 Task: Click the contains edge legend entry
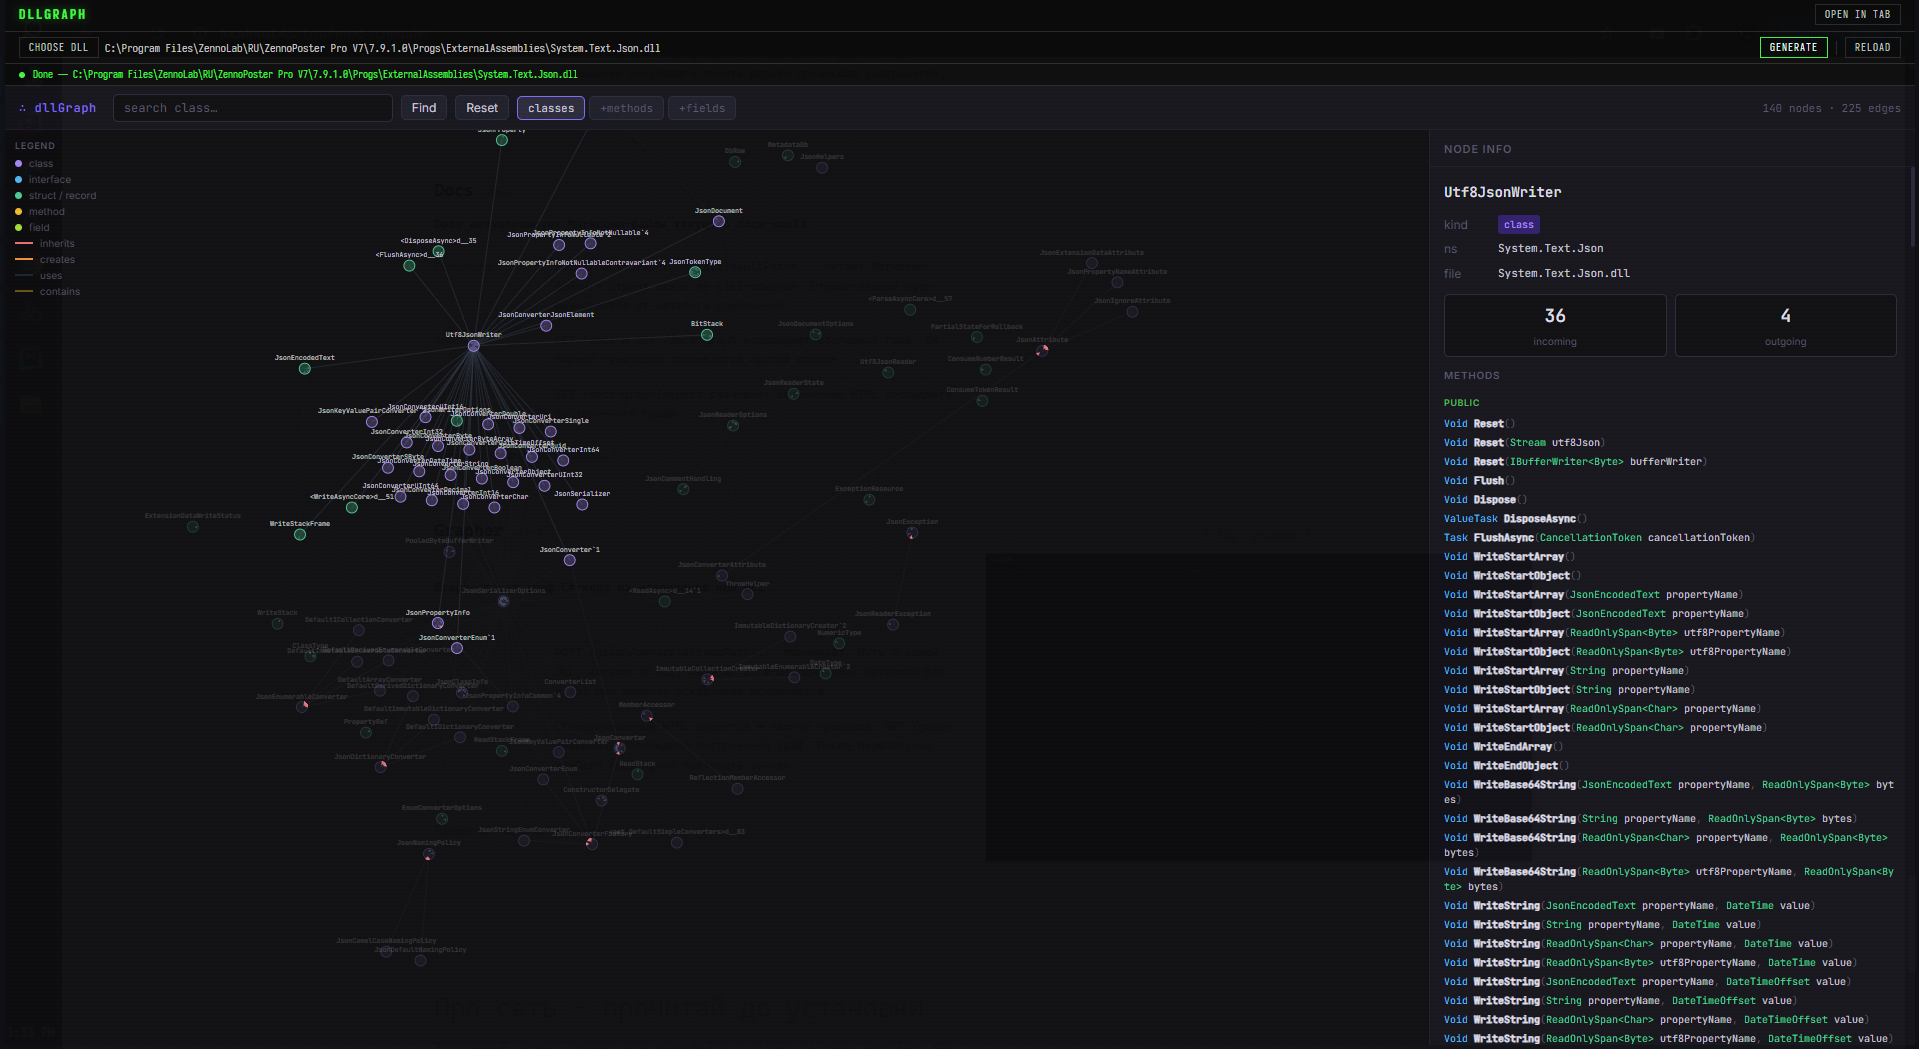(48, 291)
